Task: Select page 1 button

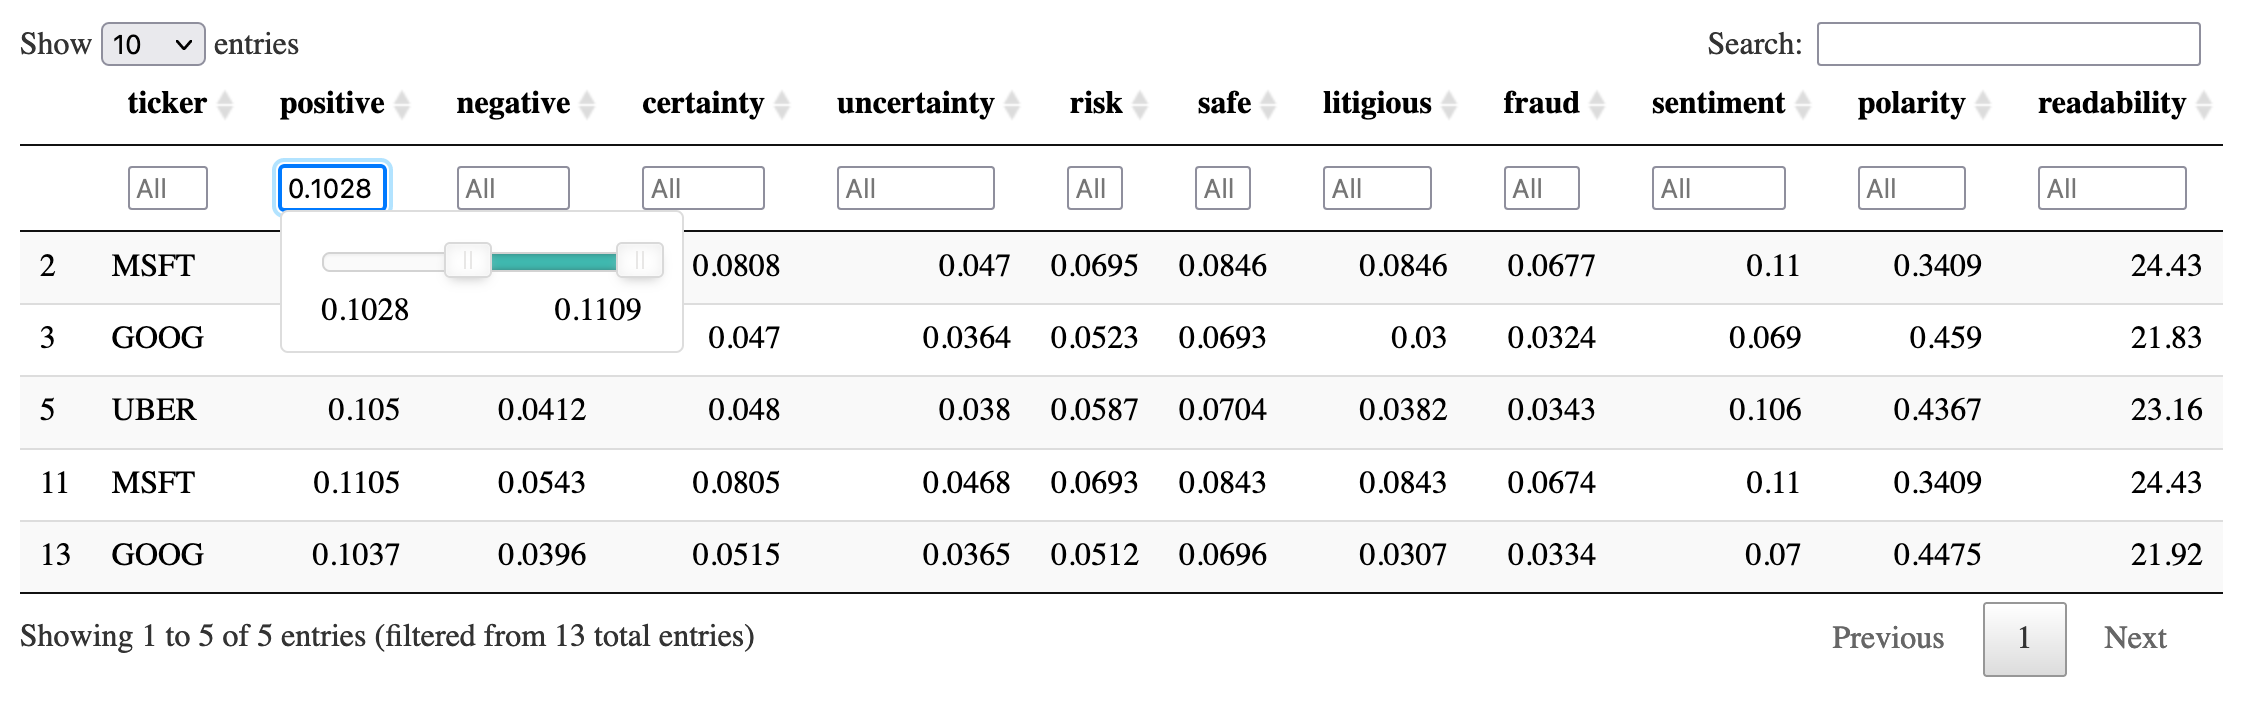Action: point(2024,638)
